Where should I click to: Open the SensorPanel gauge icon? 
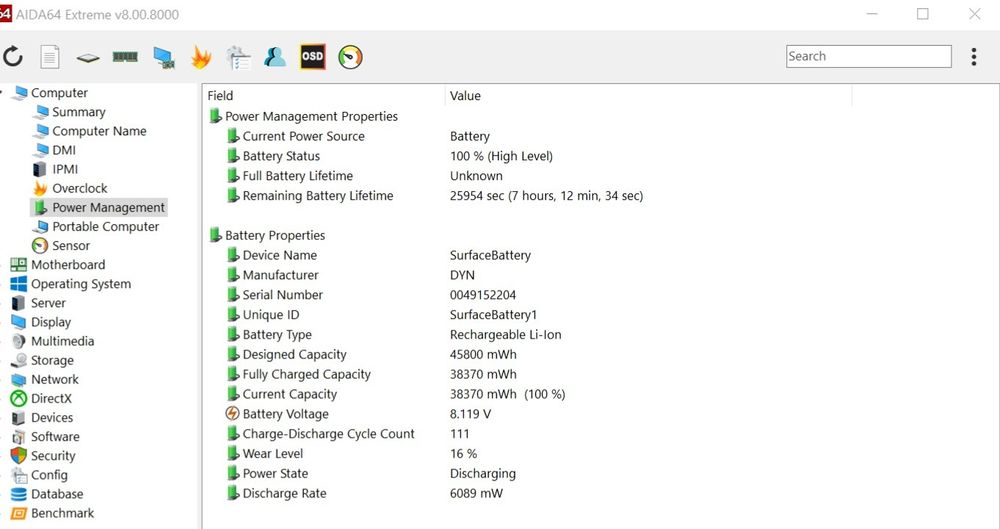pyautogui.click(x=350, y=57)
